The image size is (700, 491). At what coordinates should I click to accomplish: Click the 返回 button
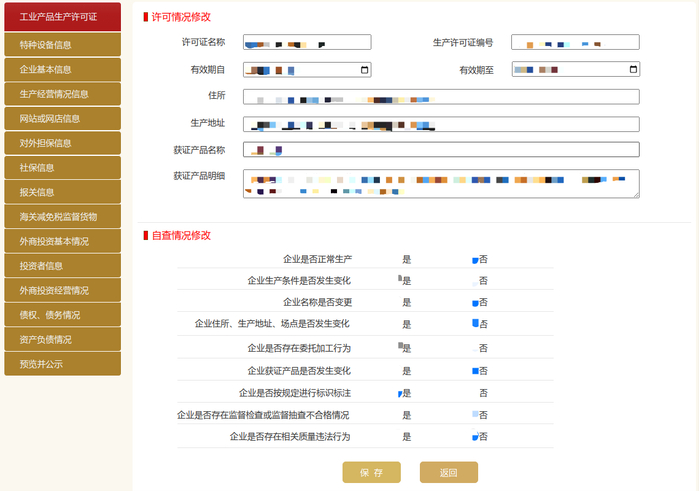click(x=449, y=472)
